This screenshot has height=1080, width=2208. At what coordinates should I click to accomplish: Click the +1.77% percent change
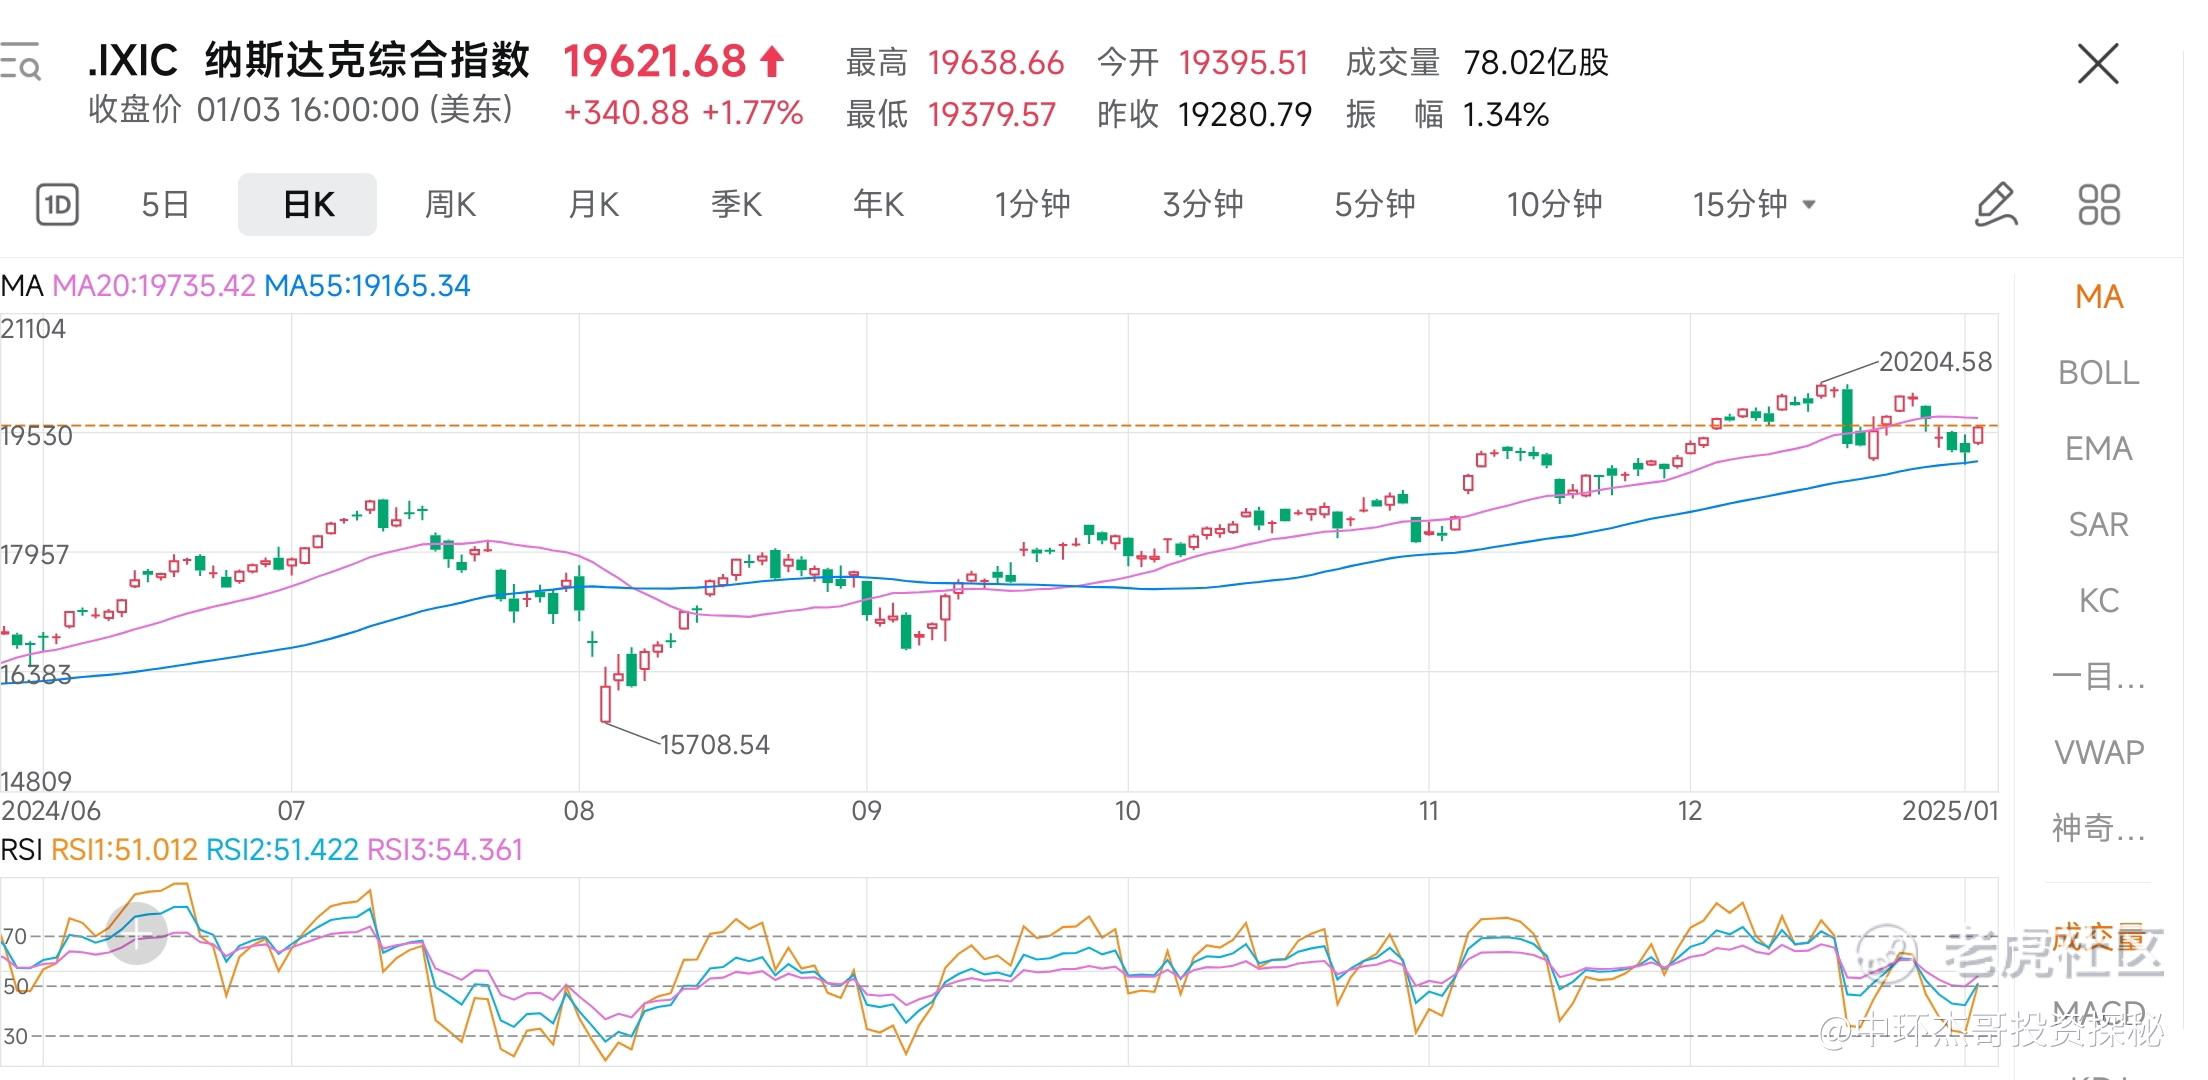(752, 113)
